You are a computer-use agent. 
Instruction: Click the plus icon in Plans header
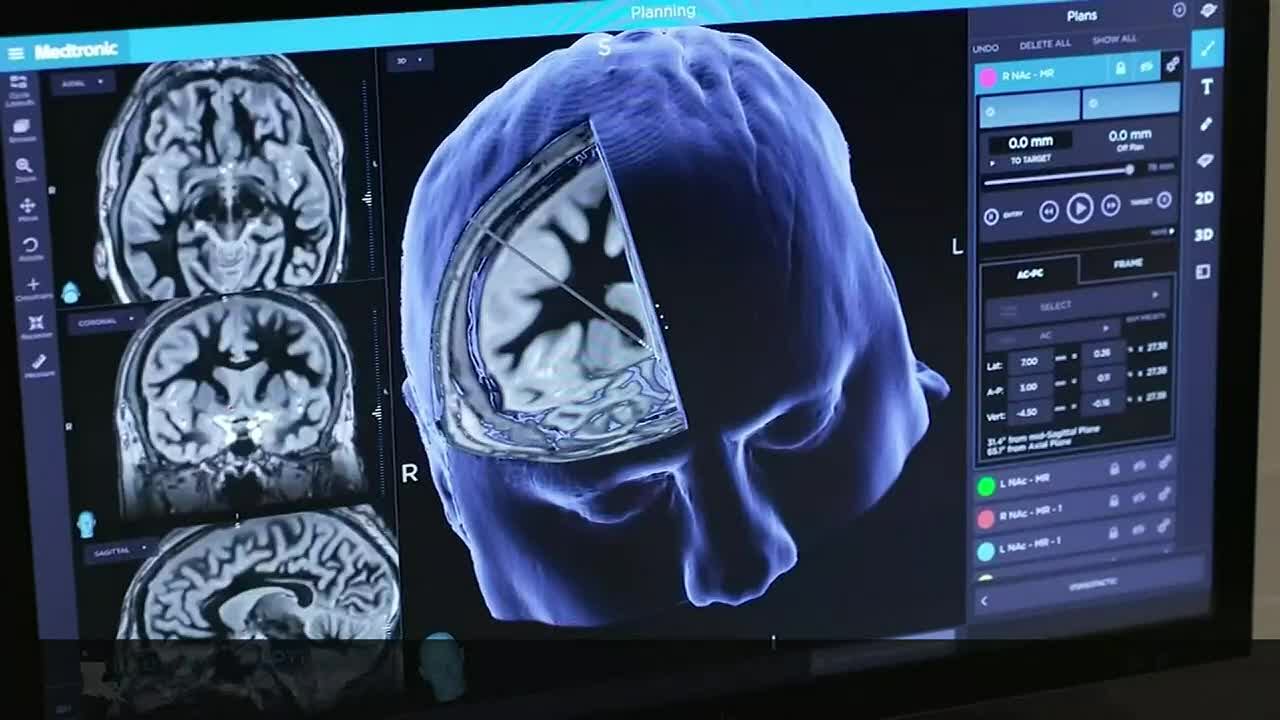coord(1179,10)
